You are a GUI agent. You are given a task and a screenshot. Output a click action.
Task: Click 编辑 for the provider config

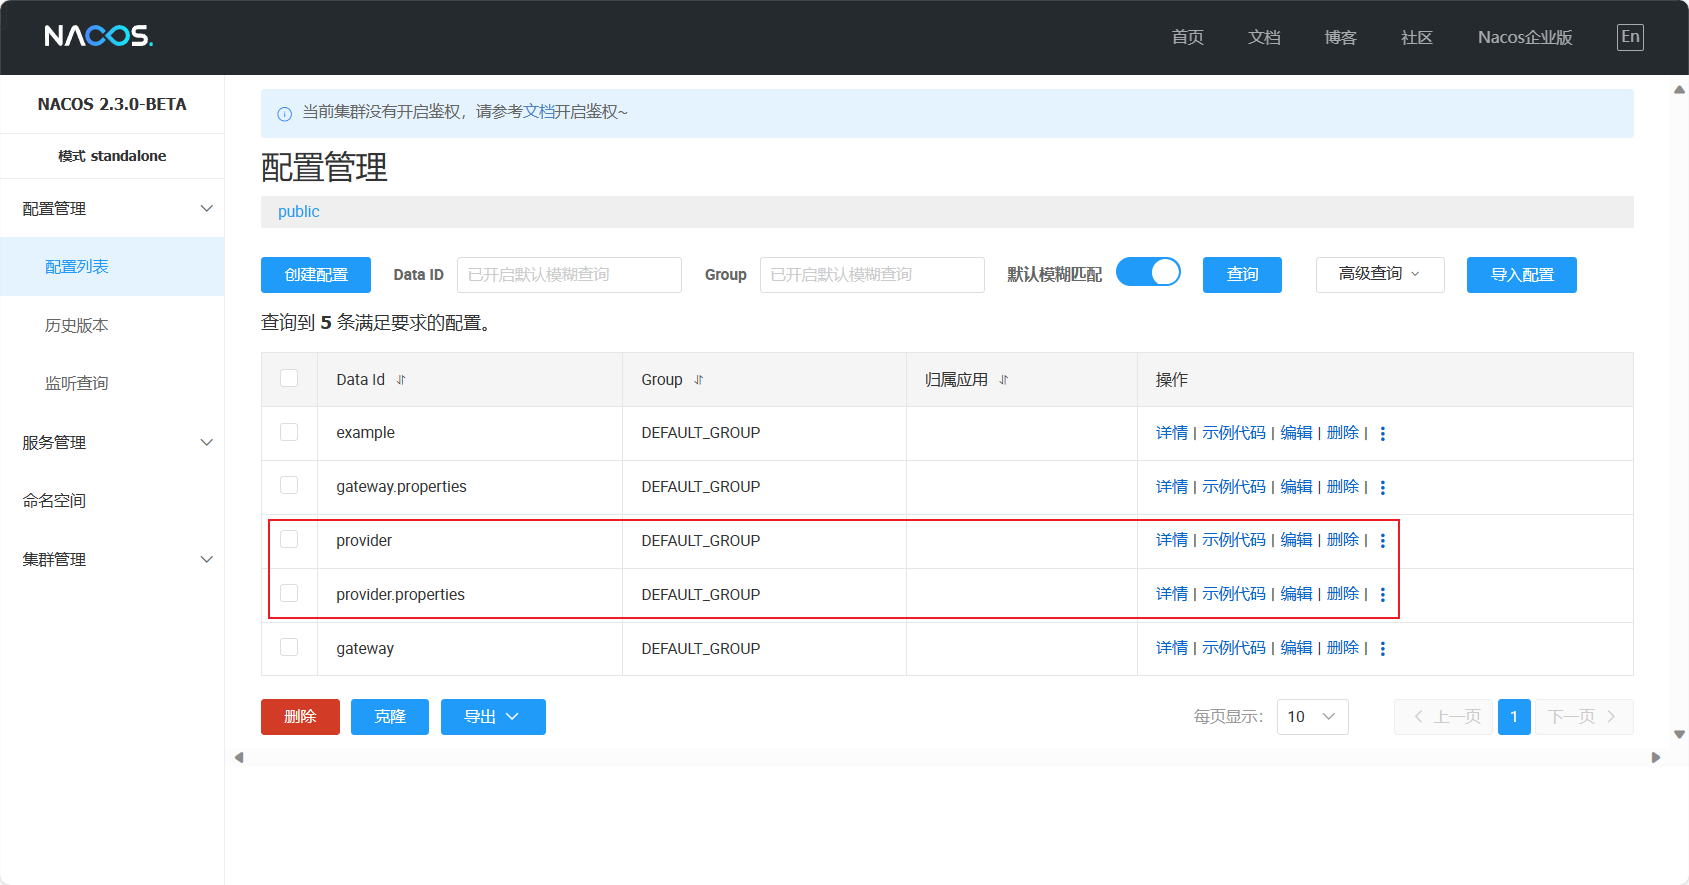click(x=1297, y=540)
